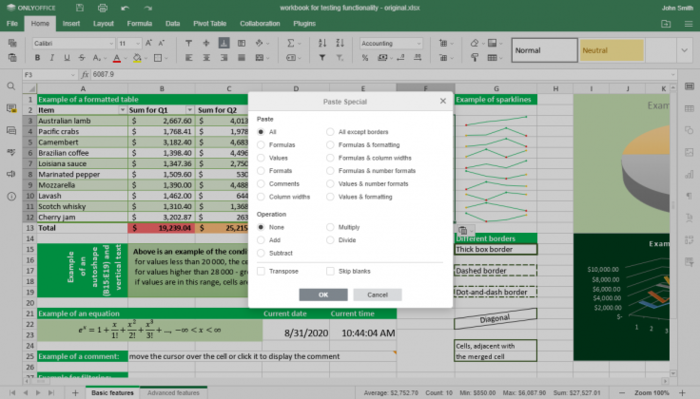Align cell text to the right
The image size is (700, 399).
pyautogui.click(x=224, y=58)
